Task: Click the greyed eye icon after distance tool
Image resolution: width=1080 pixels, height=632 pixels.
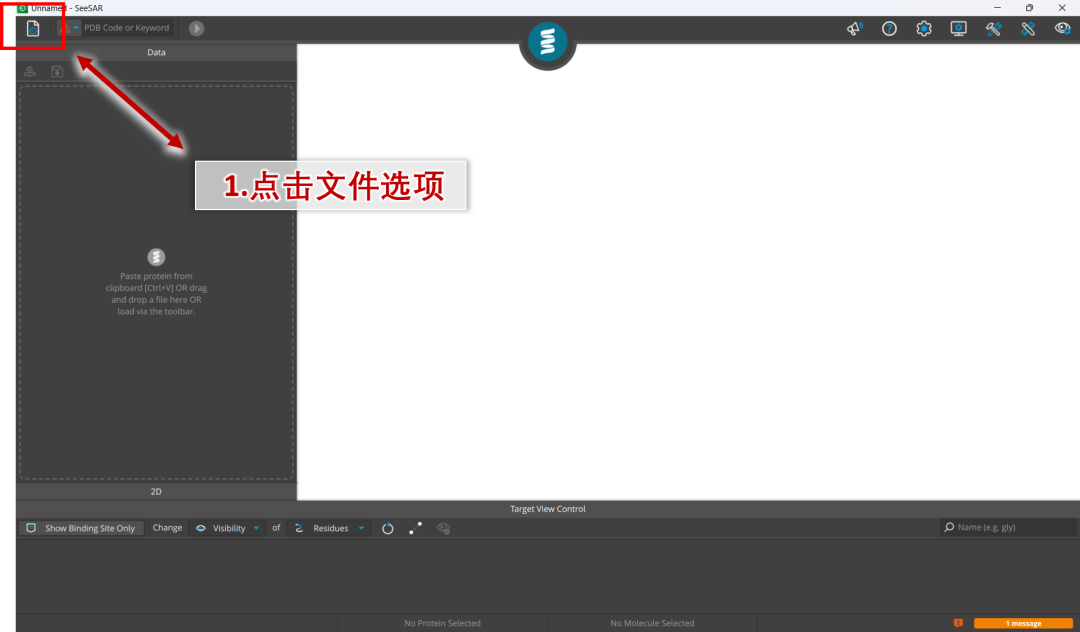Action: (444, 528)
